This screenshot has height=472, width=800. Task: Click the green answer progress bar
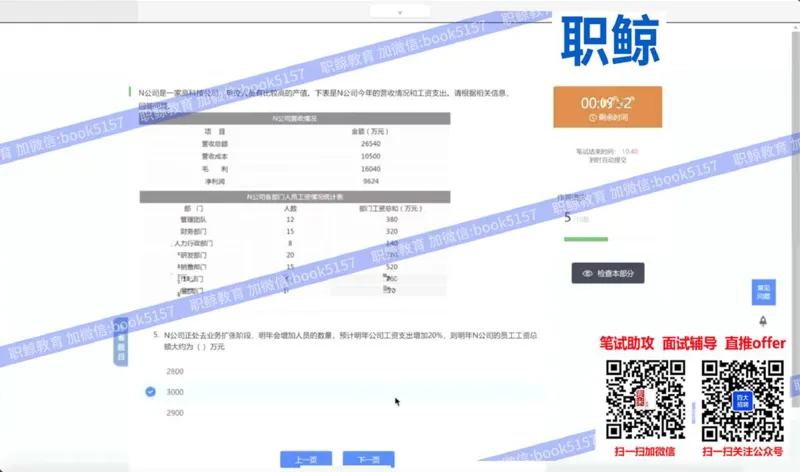586,239
